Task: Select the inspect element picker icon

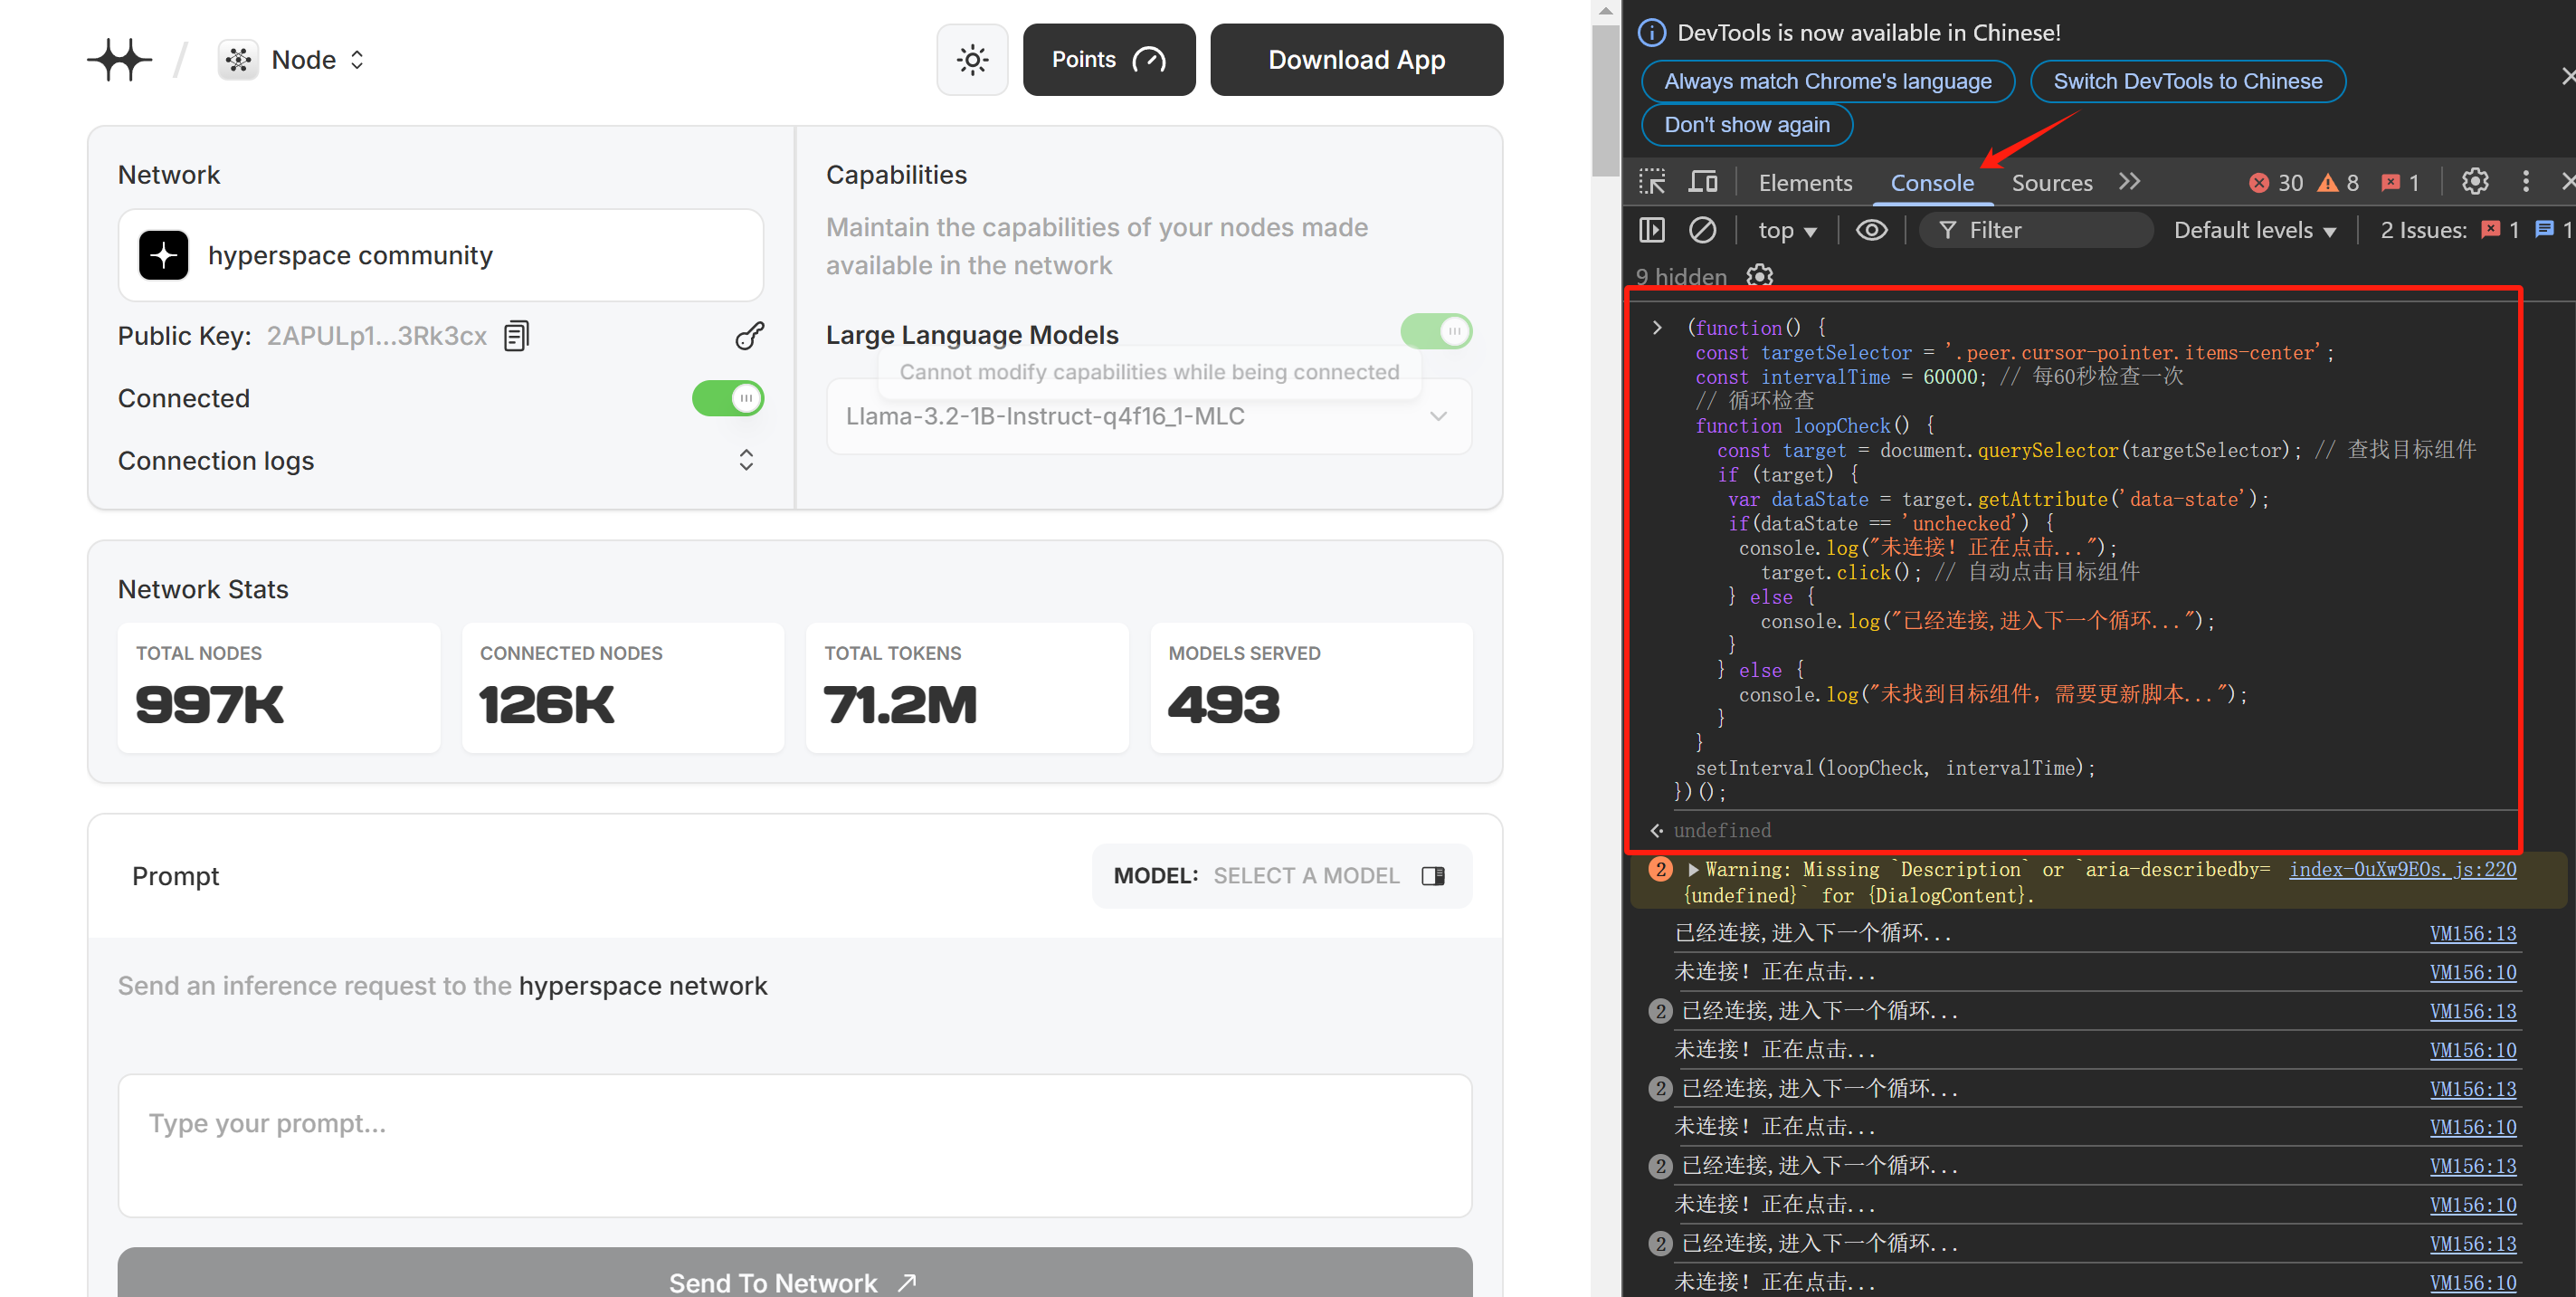Action: [1652, 182]
